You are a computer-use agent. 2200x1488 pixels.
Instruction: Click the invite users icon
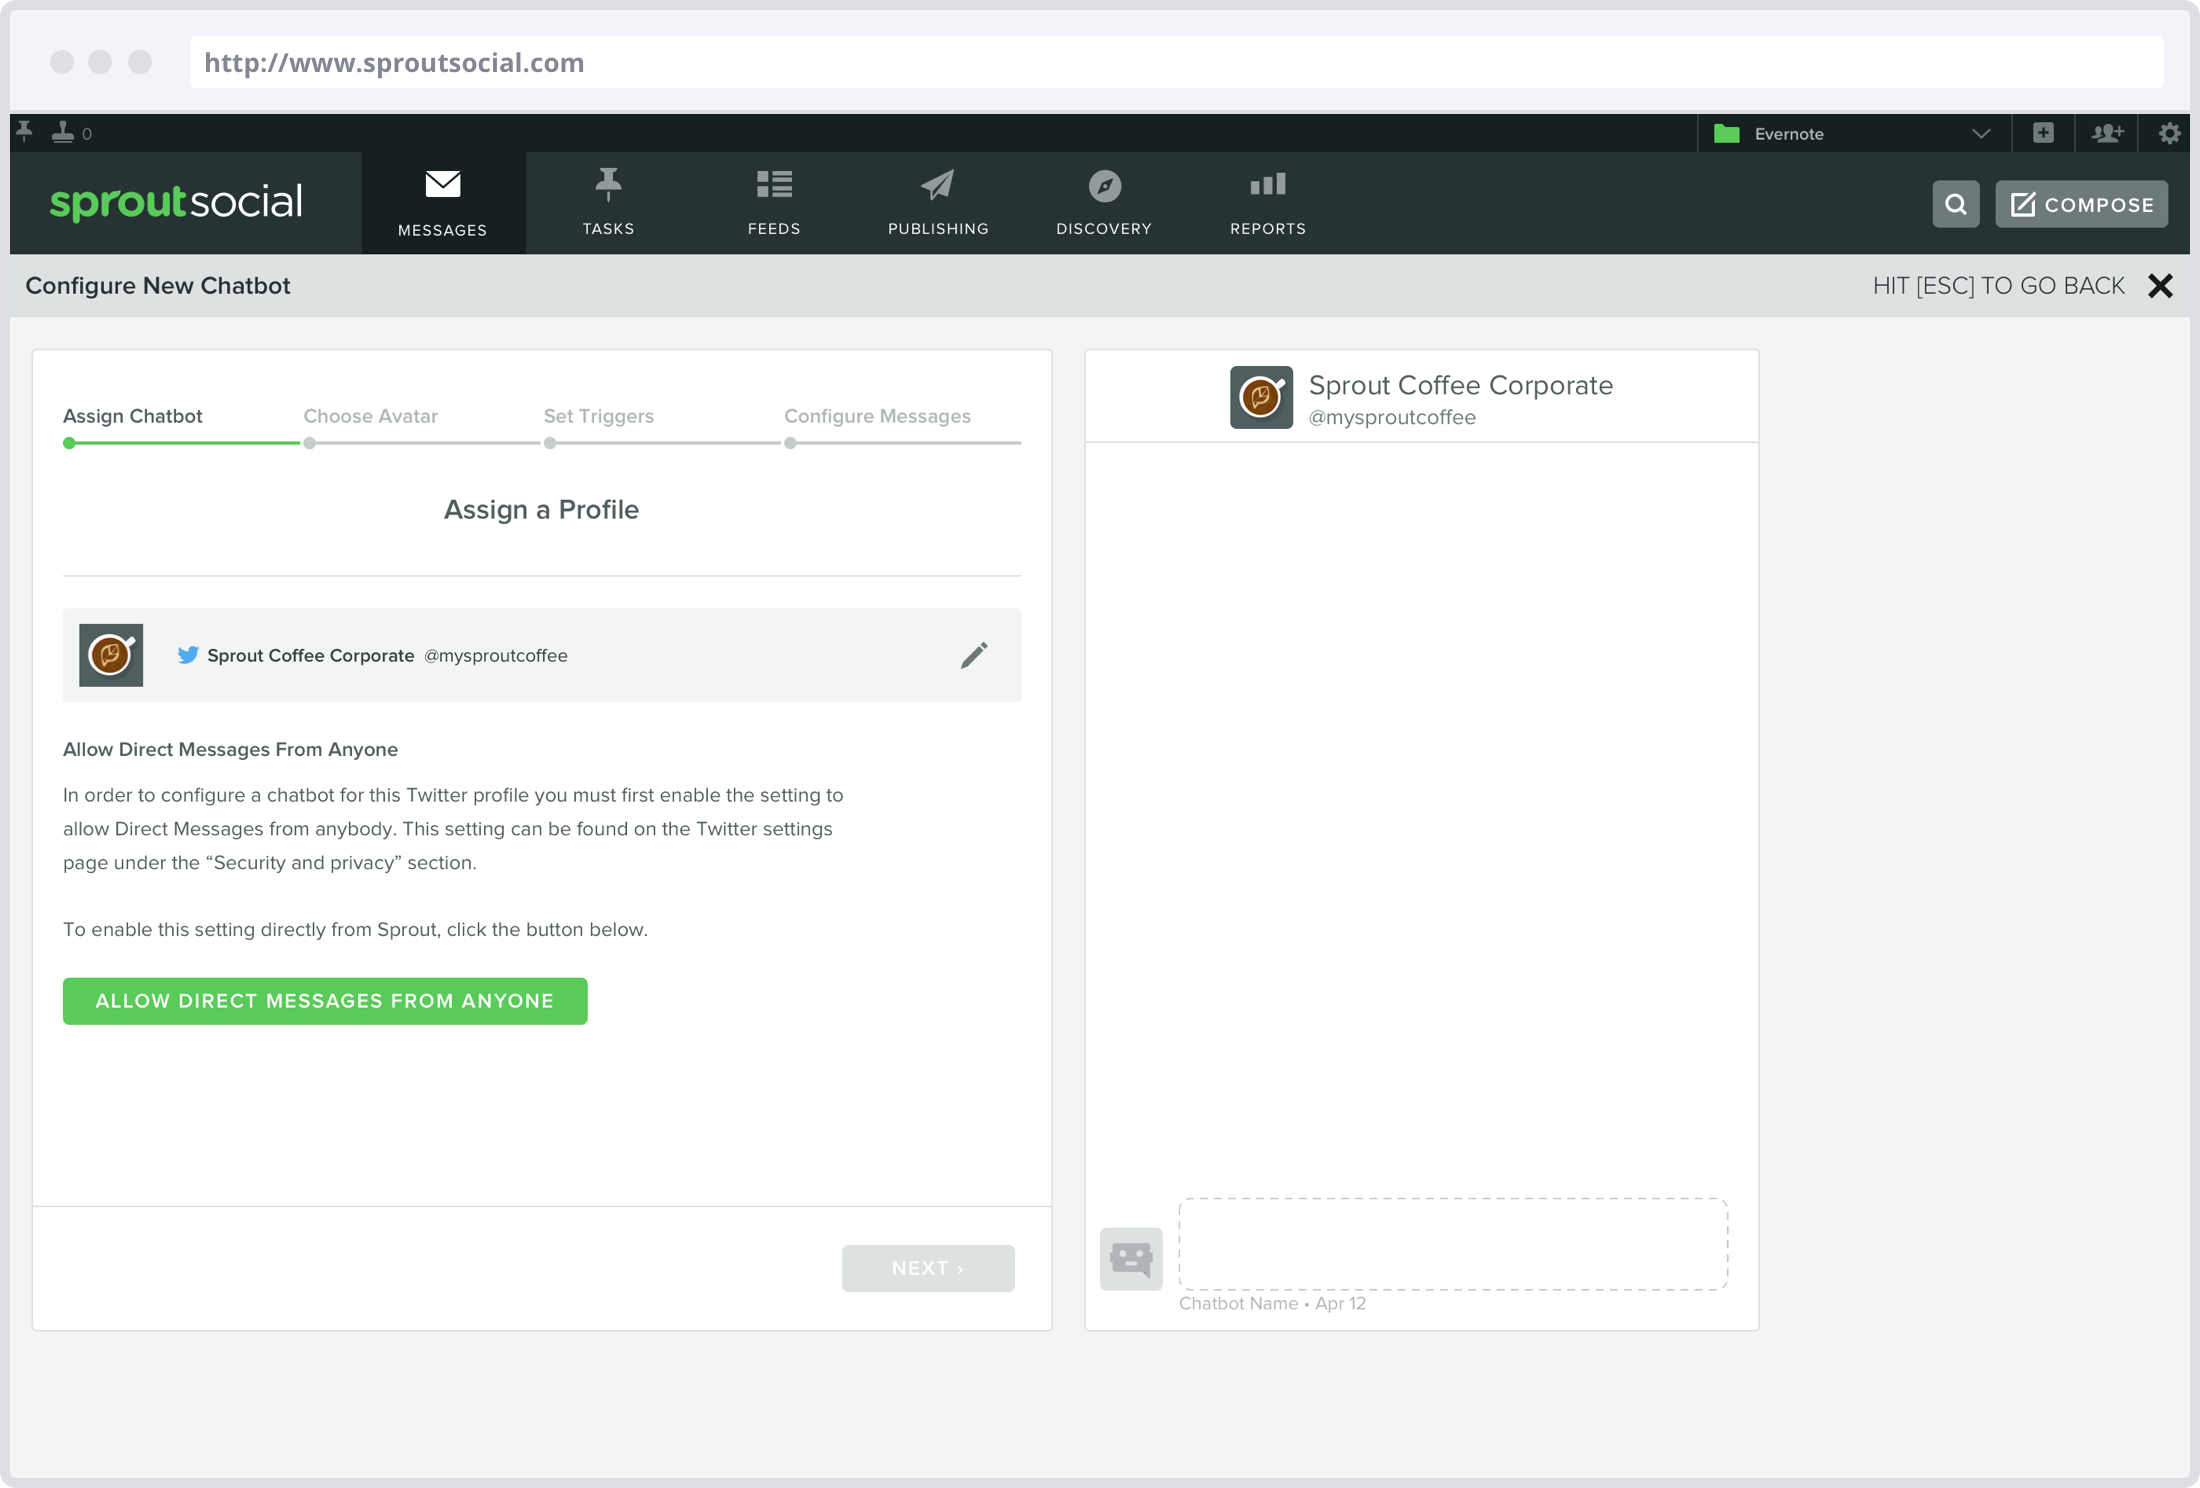point(2107,133)
